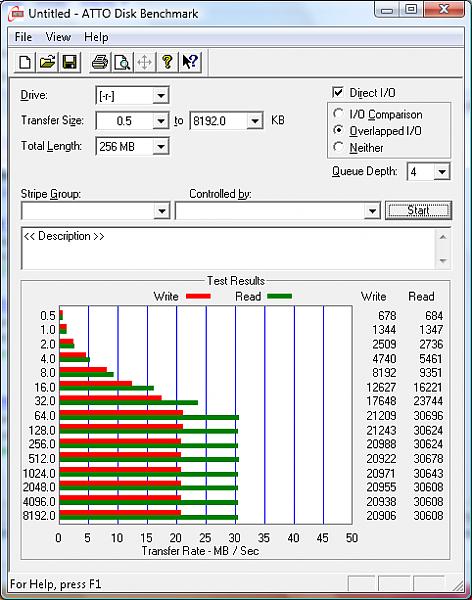Open Print Preview magnifier icon
The image size is (472, 600).
[122, 62]
